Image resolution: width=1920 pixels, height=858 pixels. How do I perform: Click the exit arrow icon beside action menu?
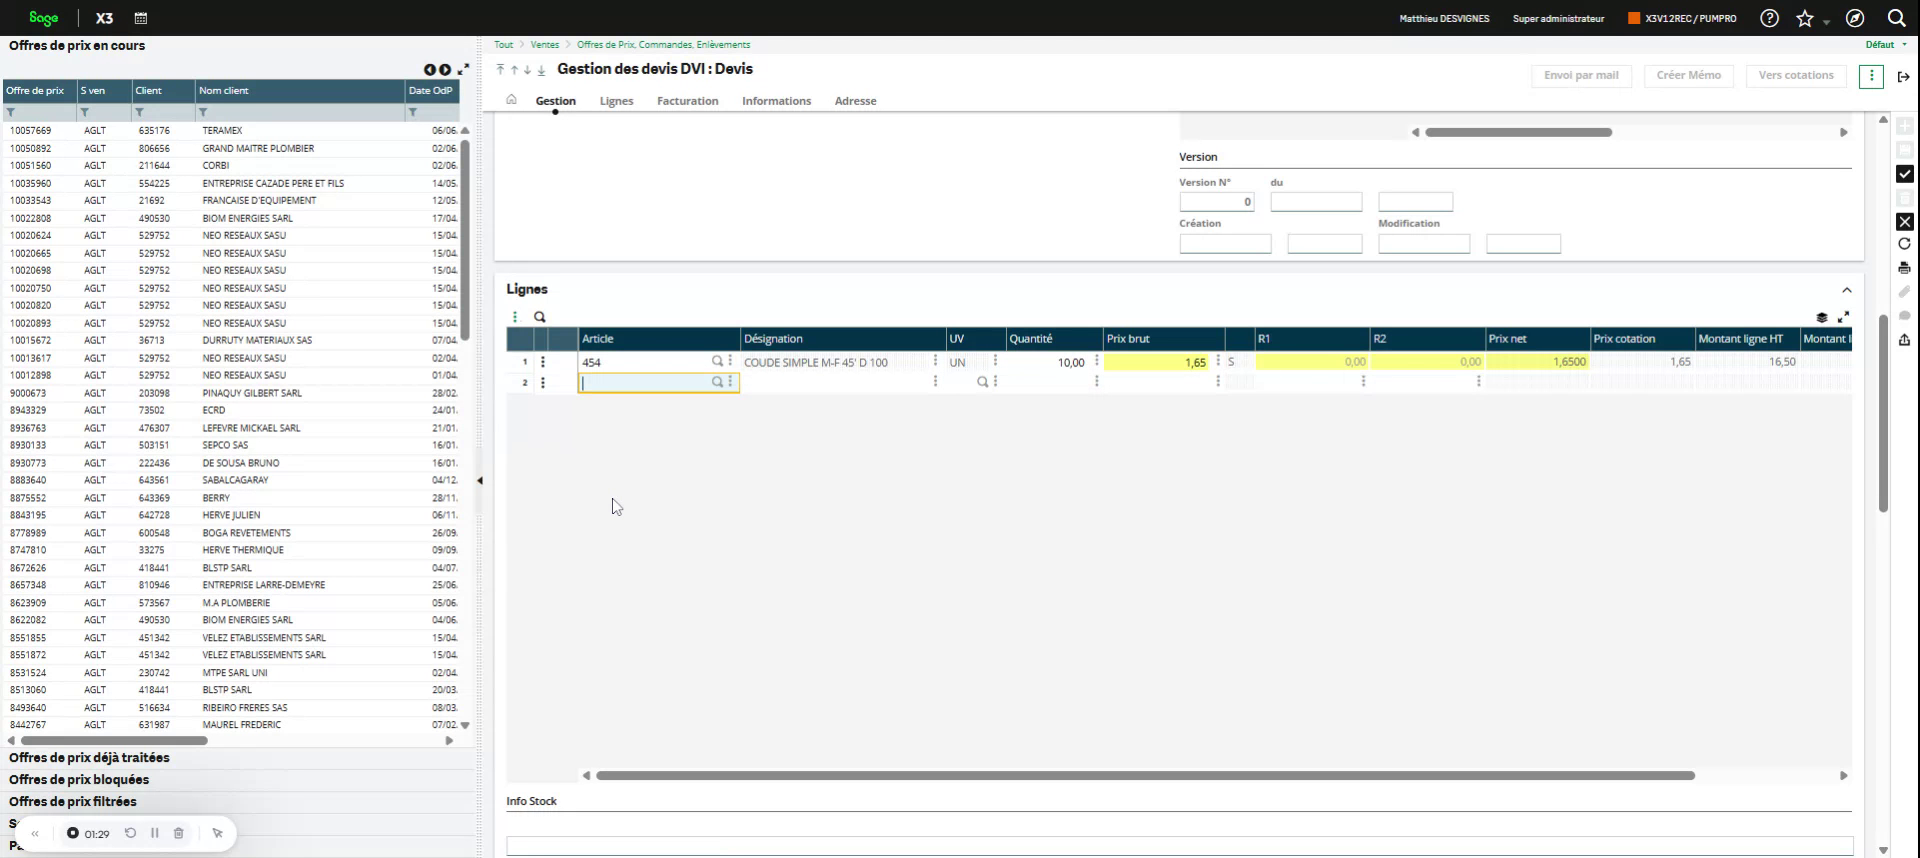click(x=1903, y=77)
